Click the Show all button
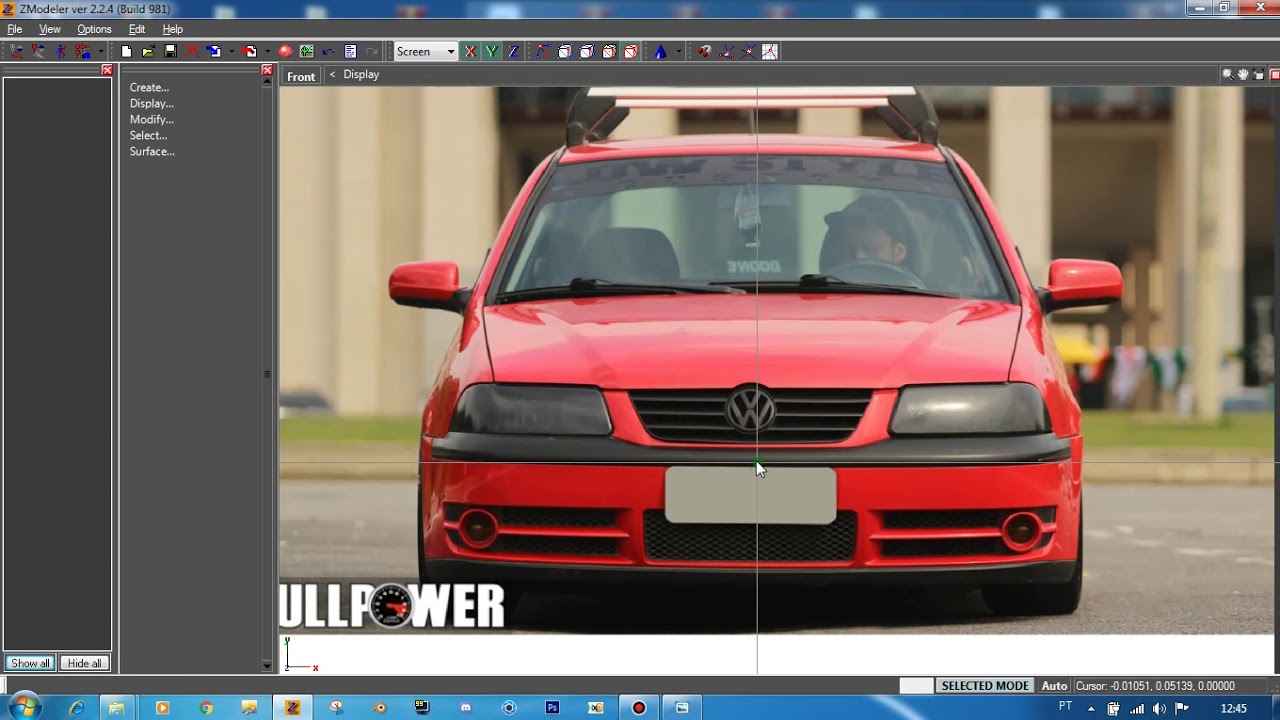This screenshot has height=720, width=1280. tap(30, 663)
